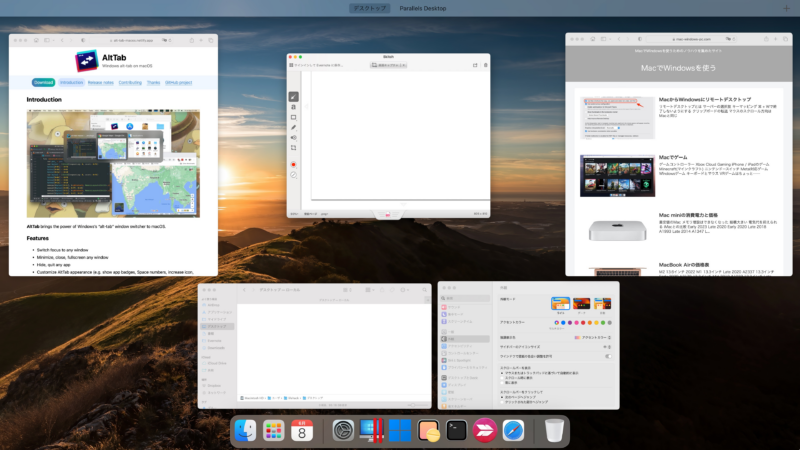
Task: Open Finder group-by dropdown
Action: 369,290
